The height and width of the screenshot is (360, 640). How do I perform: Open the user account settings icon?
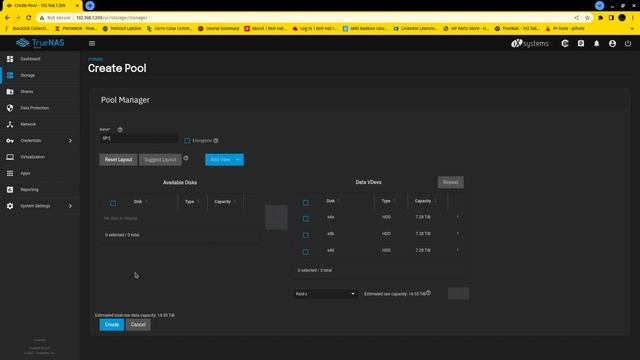click(612, 43)
